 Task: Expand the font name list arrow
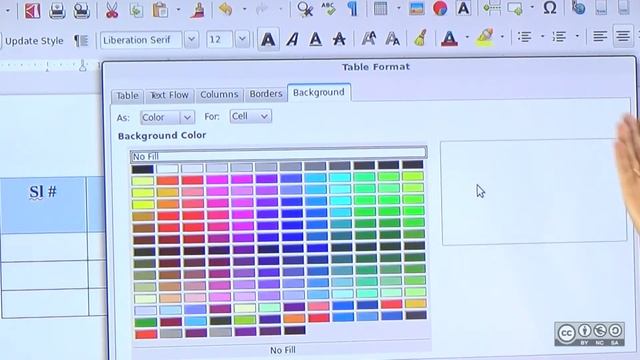(x=191, y=40)
